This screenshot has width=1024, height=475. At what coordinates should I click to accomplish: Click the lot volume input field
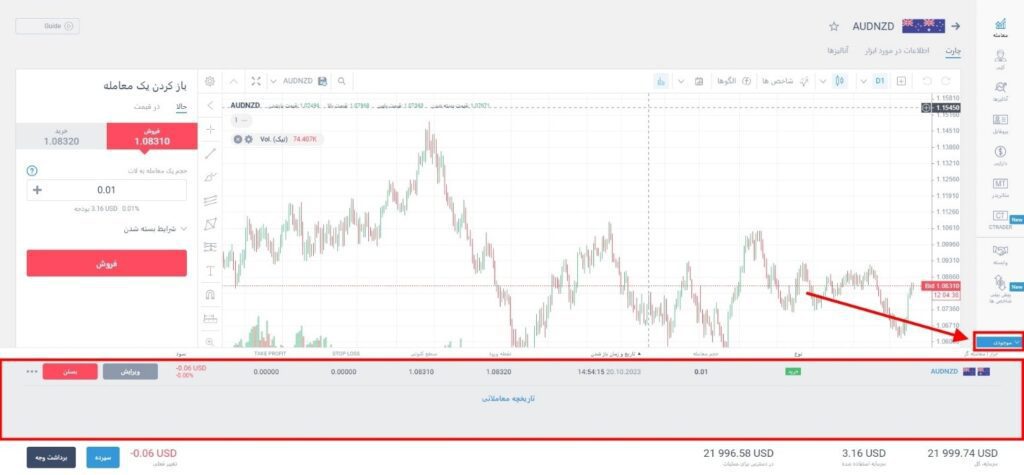click(x=106, y=189)
